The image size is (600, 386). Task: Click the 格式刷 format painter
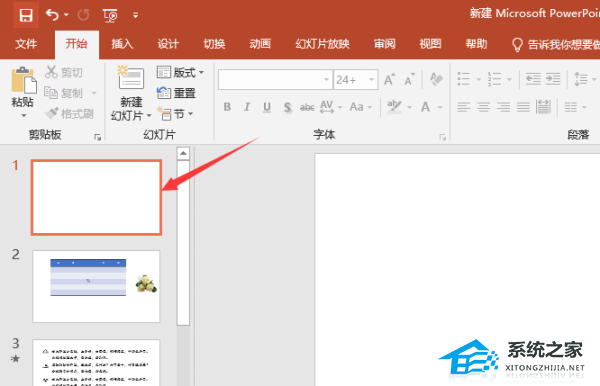[69, 113]
